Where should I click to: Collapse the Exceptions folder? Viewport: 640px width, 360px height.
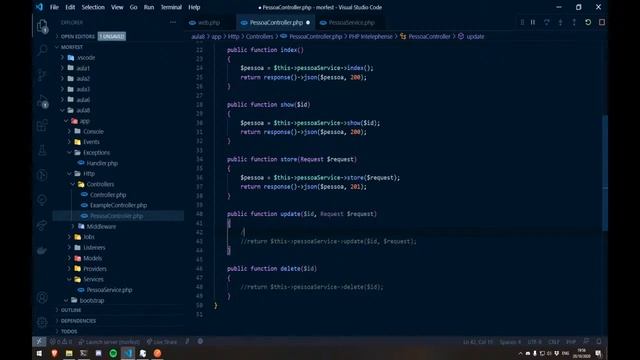[96, 153]
